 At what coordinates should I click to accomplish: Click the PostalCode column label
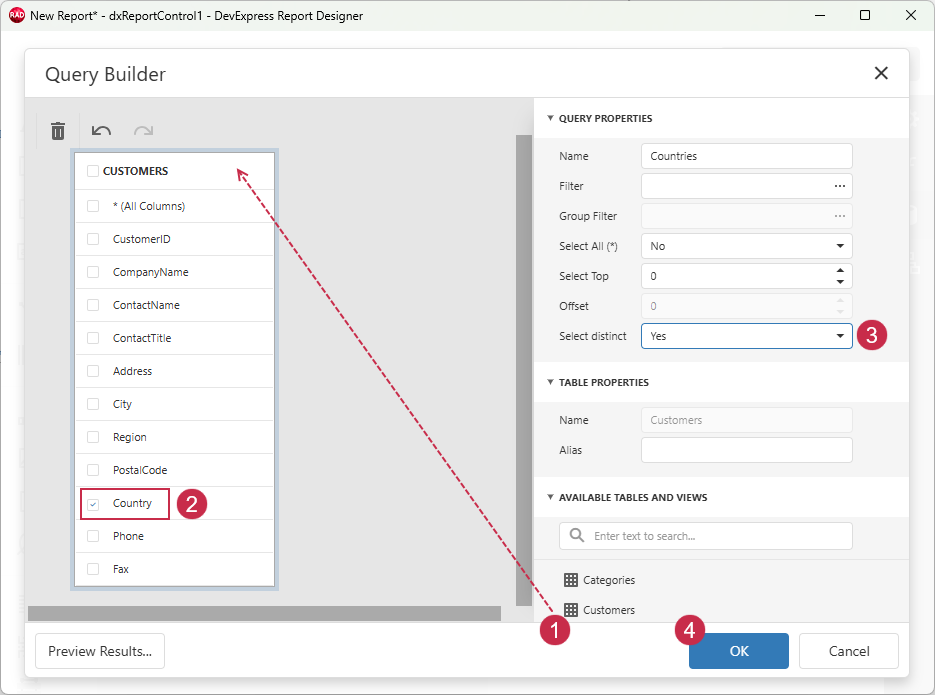(140, 470)
